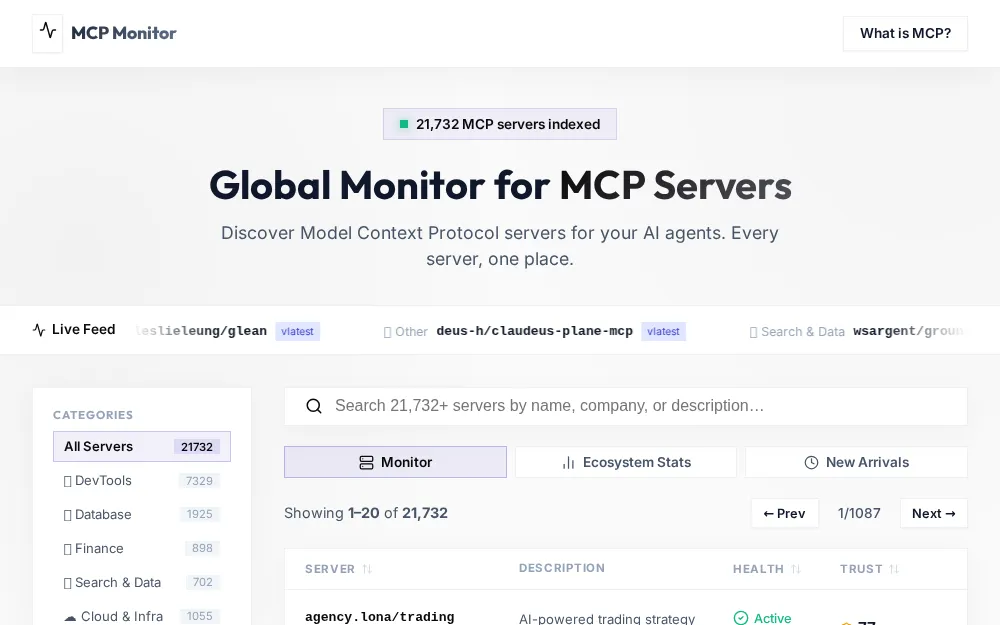Click the 21,732 MCP servers indexed badge

pos(499,124)
